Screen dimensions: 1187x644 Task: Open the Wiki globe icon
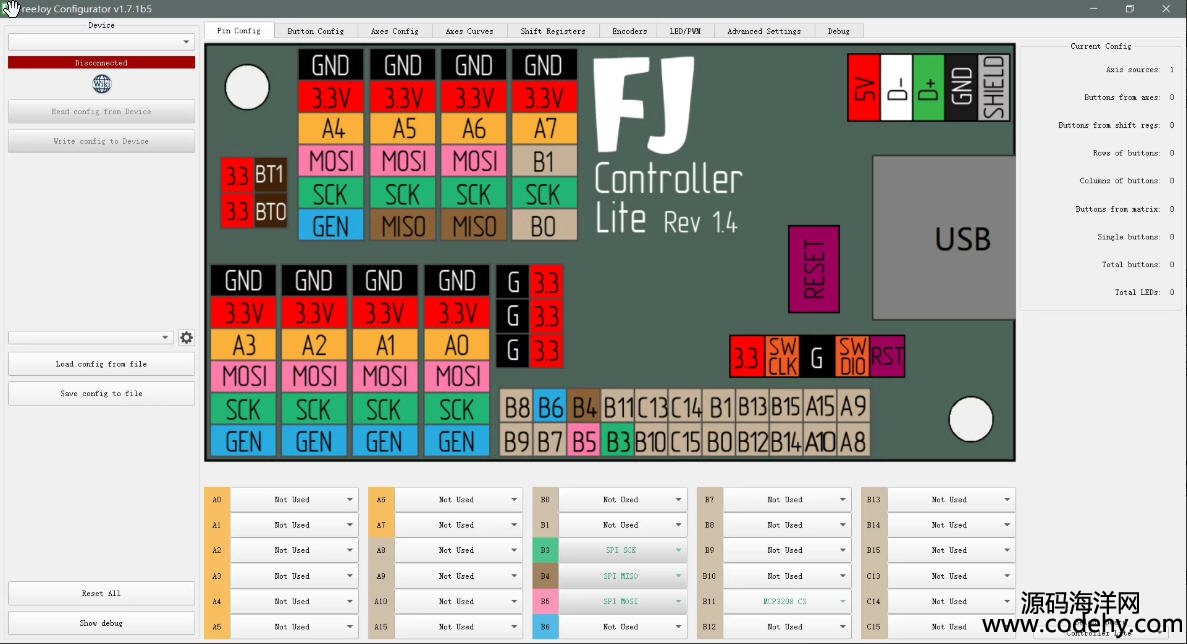click(101, 83)
